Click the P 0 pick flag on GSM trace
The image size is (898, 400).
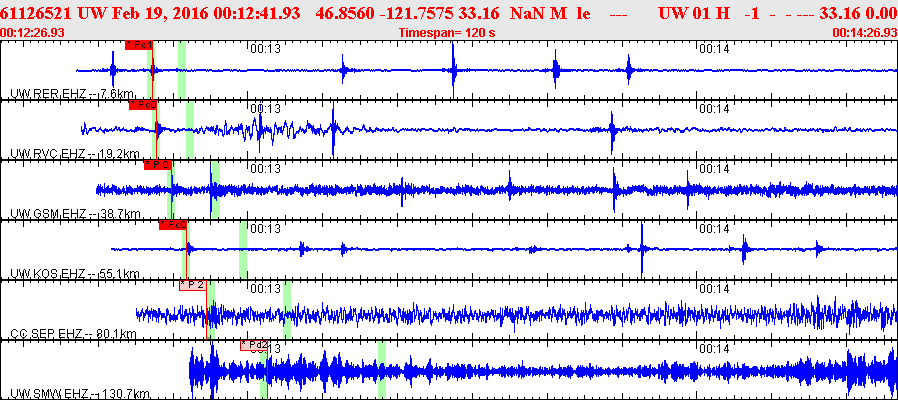[158, 165]
